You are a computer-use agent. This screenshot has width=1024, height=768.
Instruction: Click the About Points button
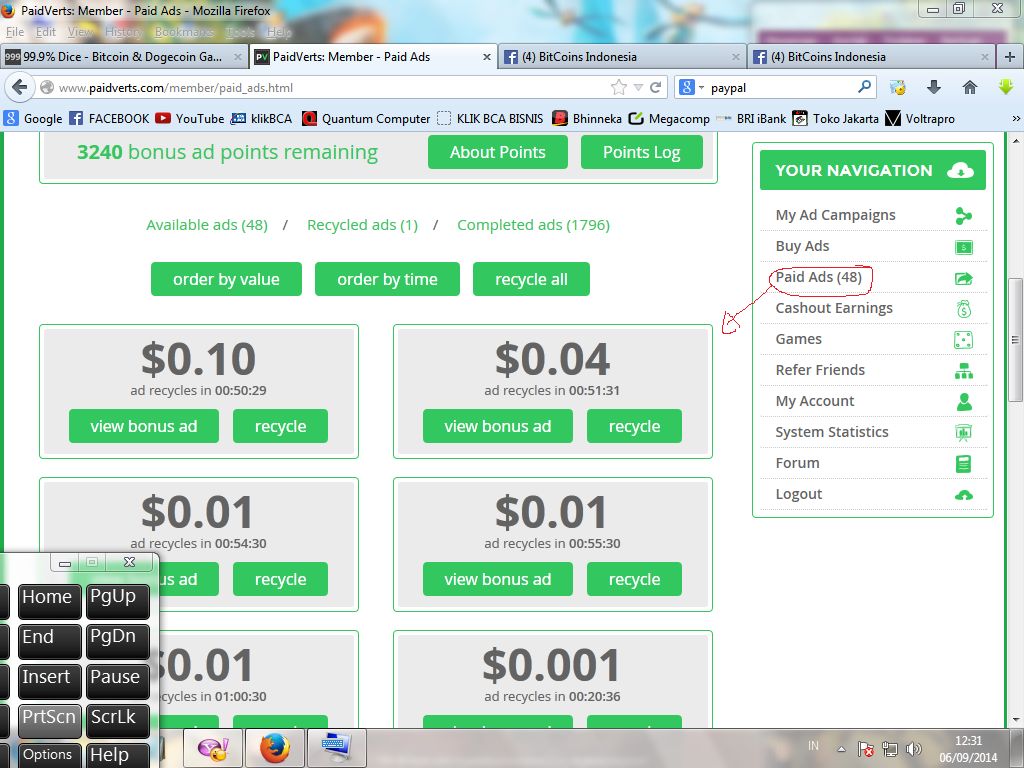tap(498, 152)
